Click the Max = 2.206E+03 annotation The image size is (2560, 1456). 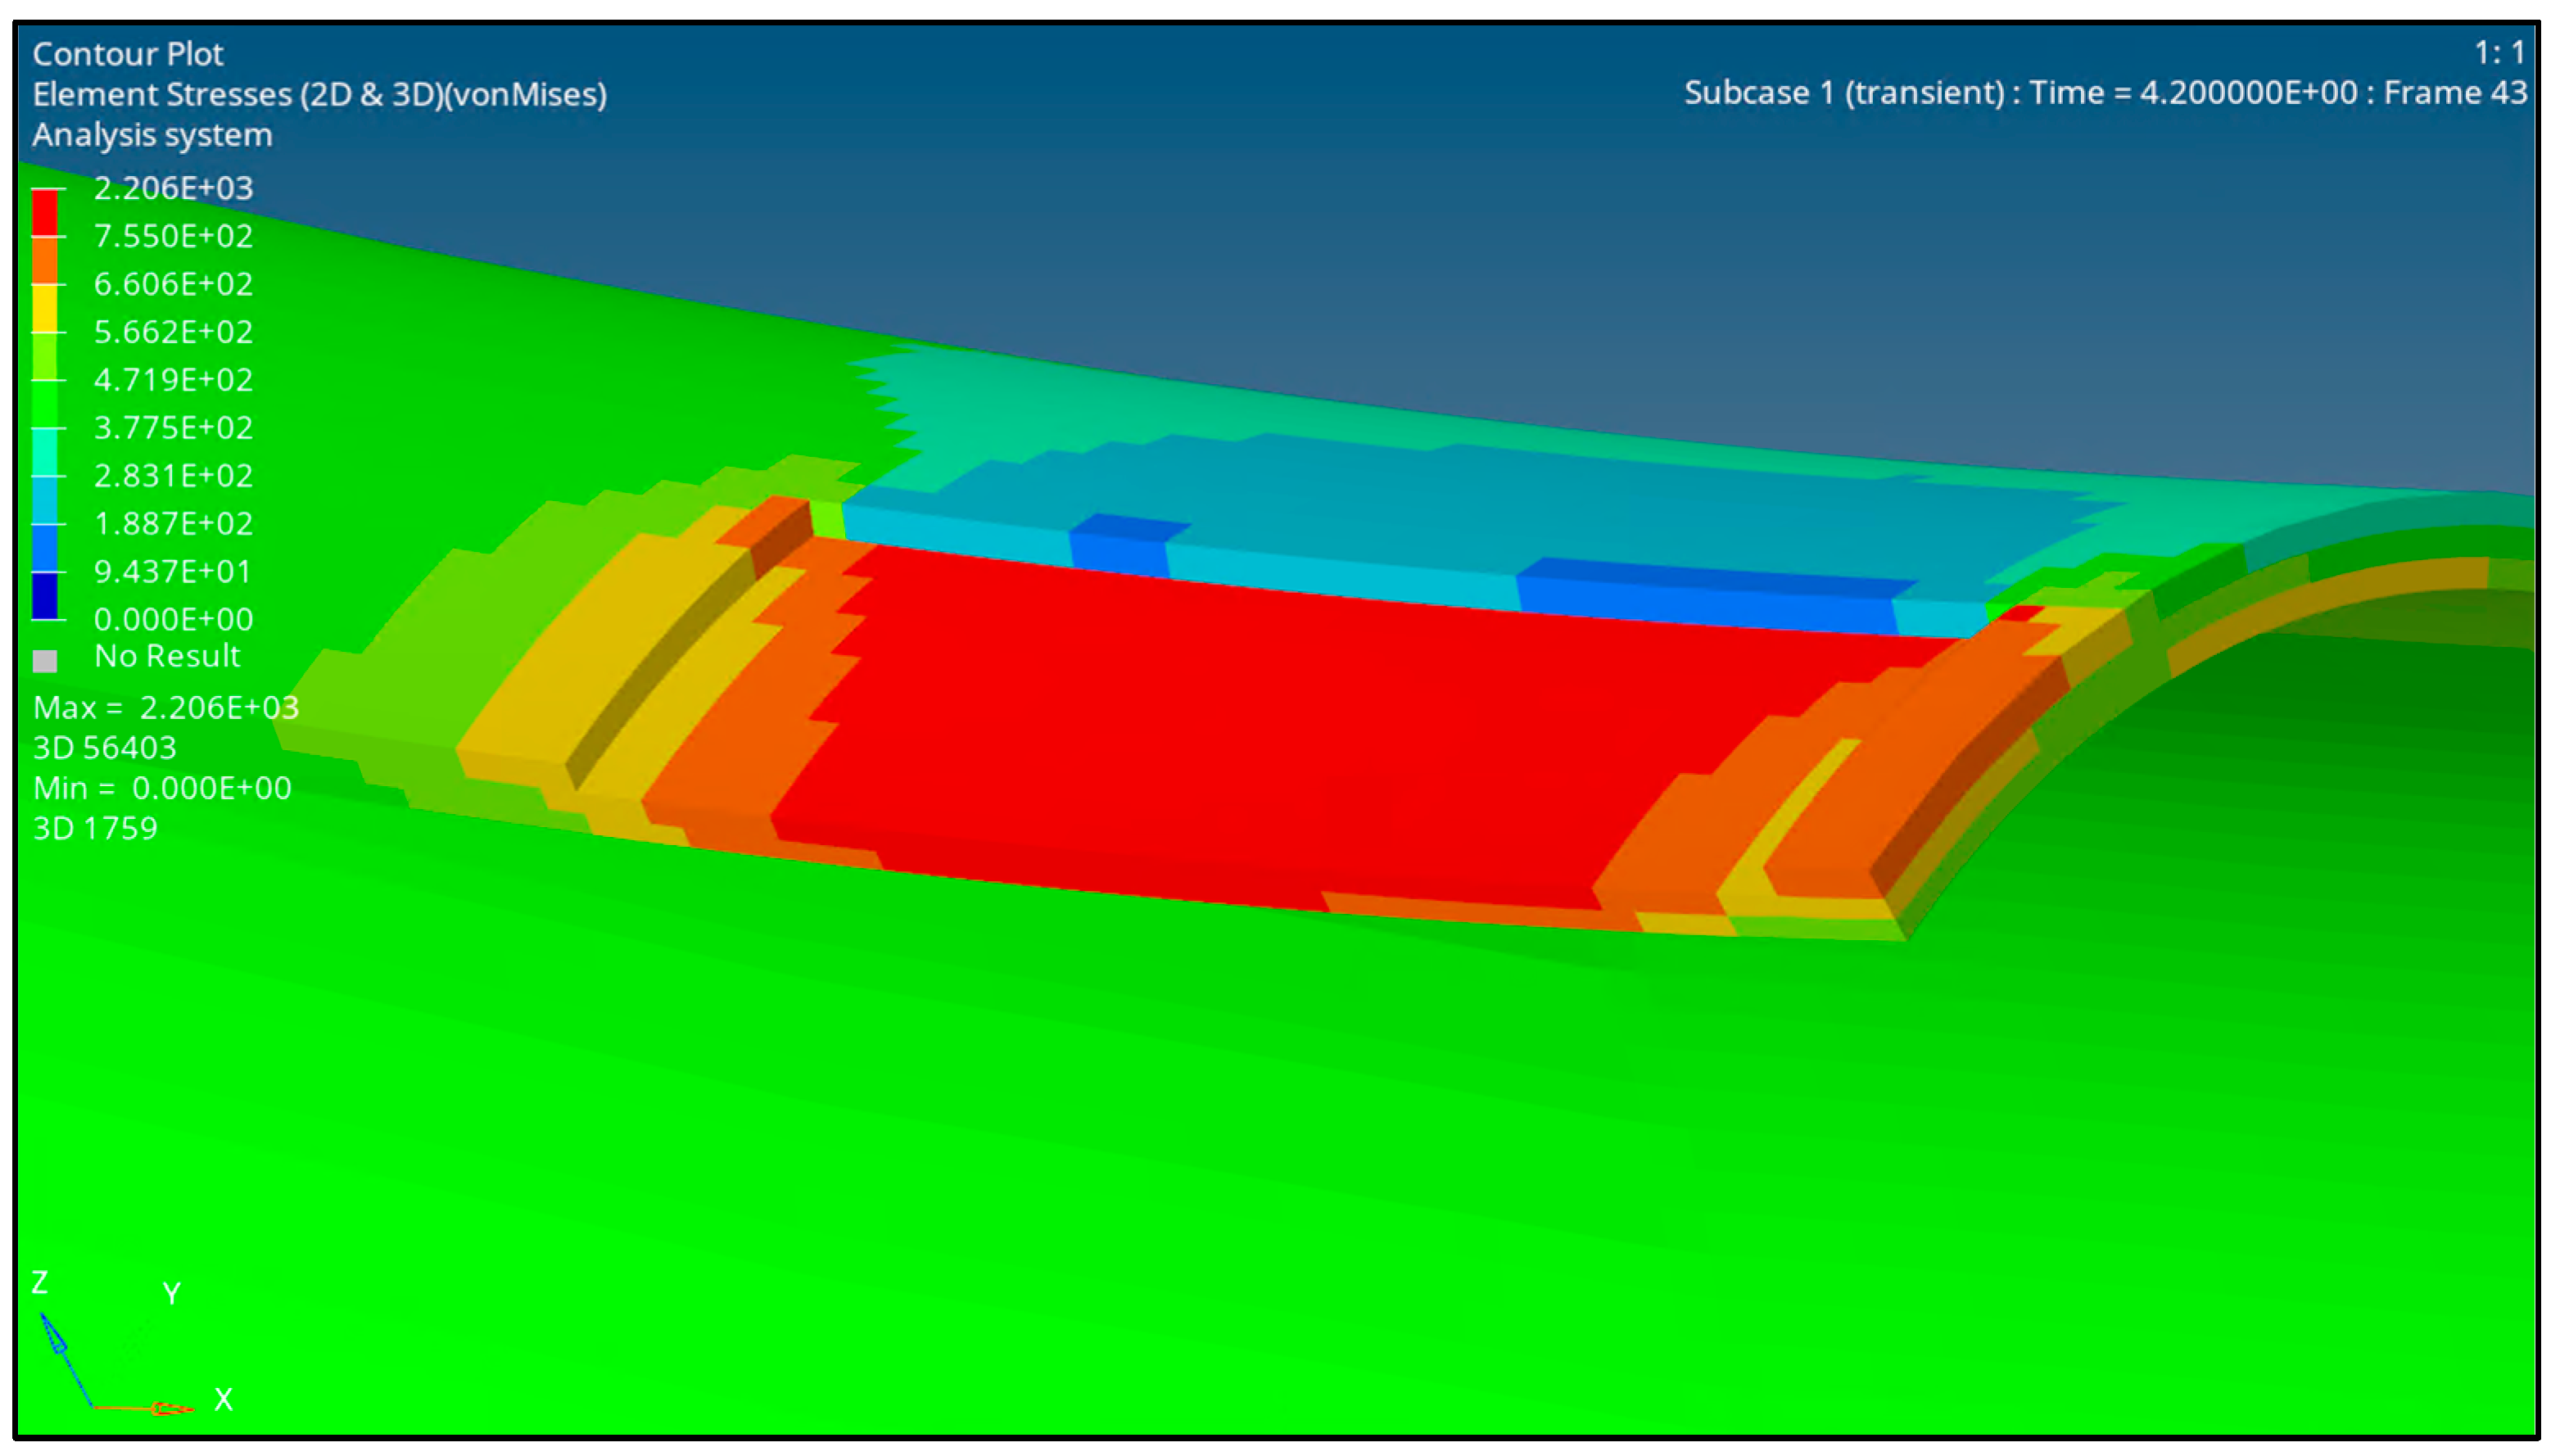click(x=166, y=708)
